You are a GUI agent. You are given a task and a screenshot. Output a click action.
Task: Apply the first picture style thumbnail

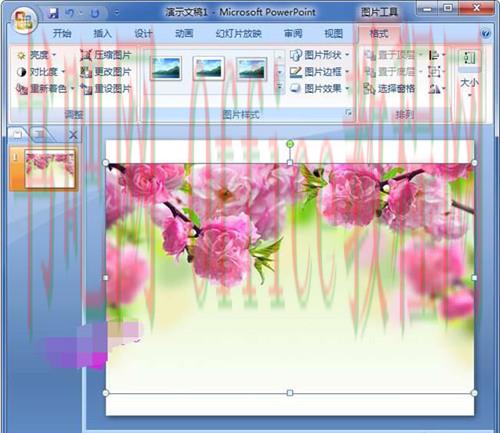click(166, 68)
